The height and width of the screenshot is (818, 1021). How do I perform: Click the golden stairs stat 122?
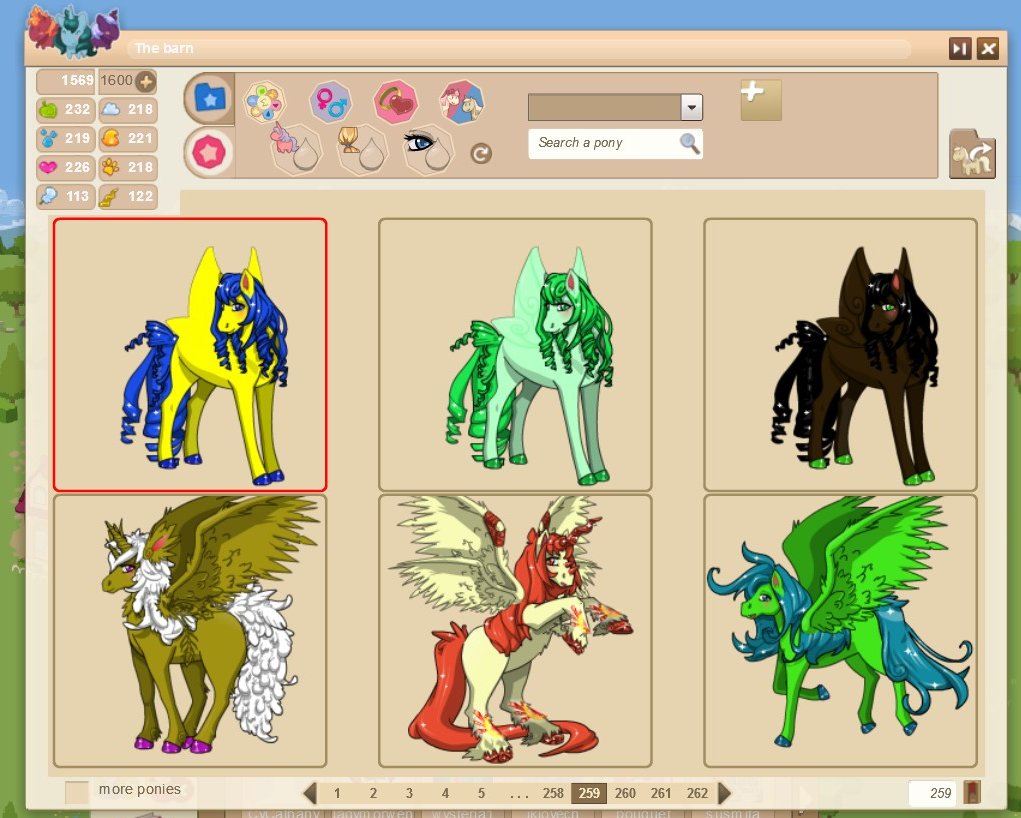tap(128, 196)
